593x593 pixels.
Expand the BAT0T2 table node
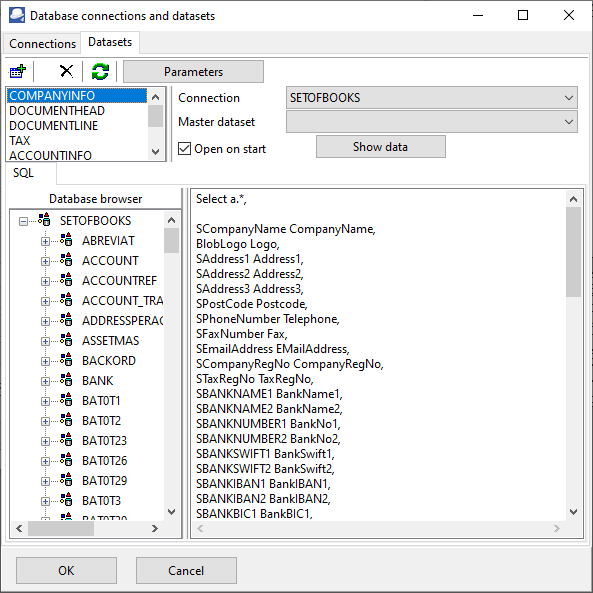pyautogui.click(x=45, y=421)
